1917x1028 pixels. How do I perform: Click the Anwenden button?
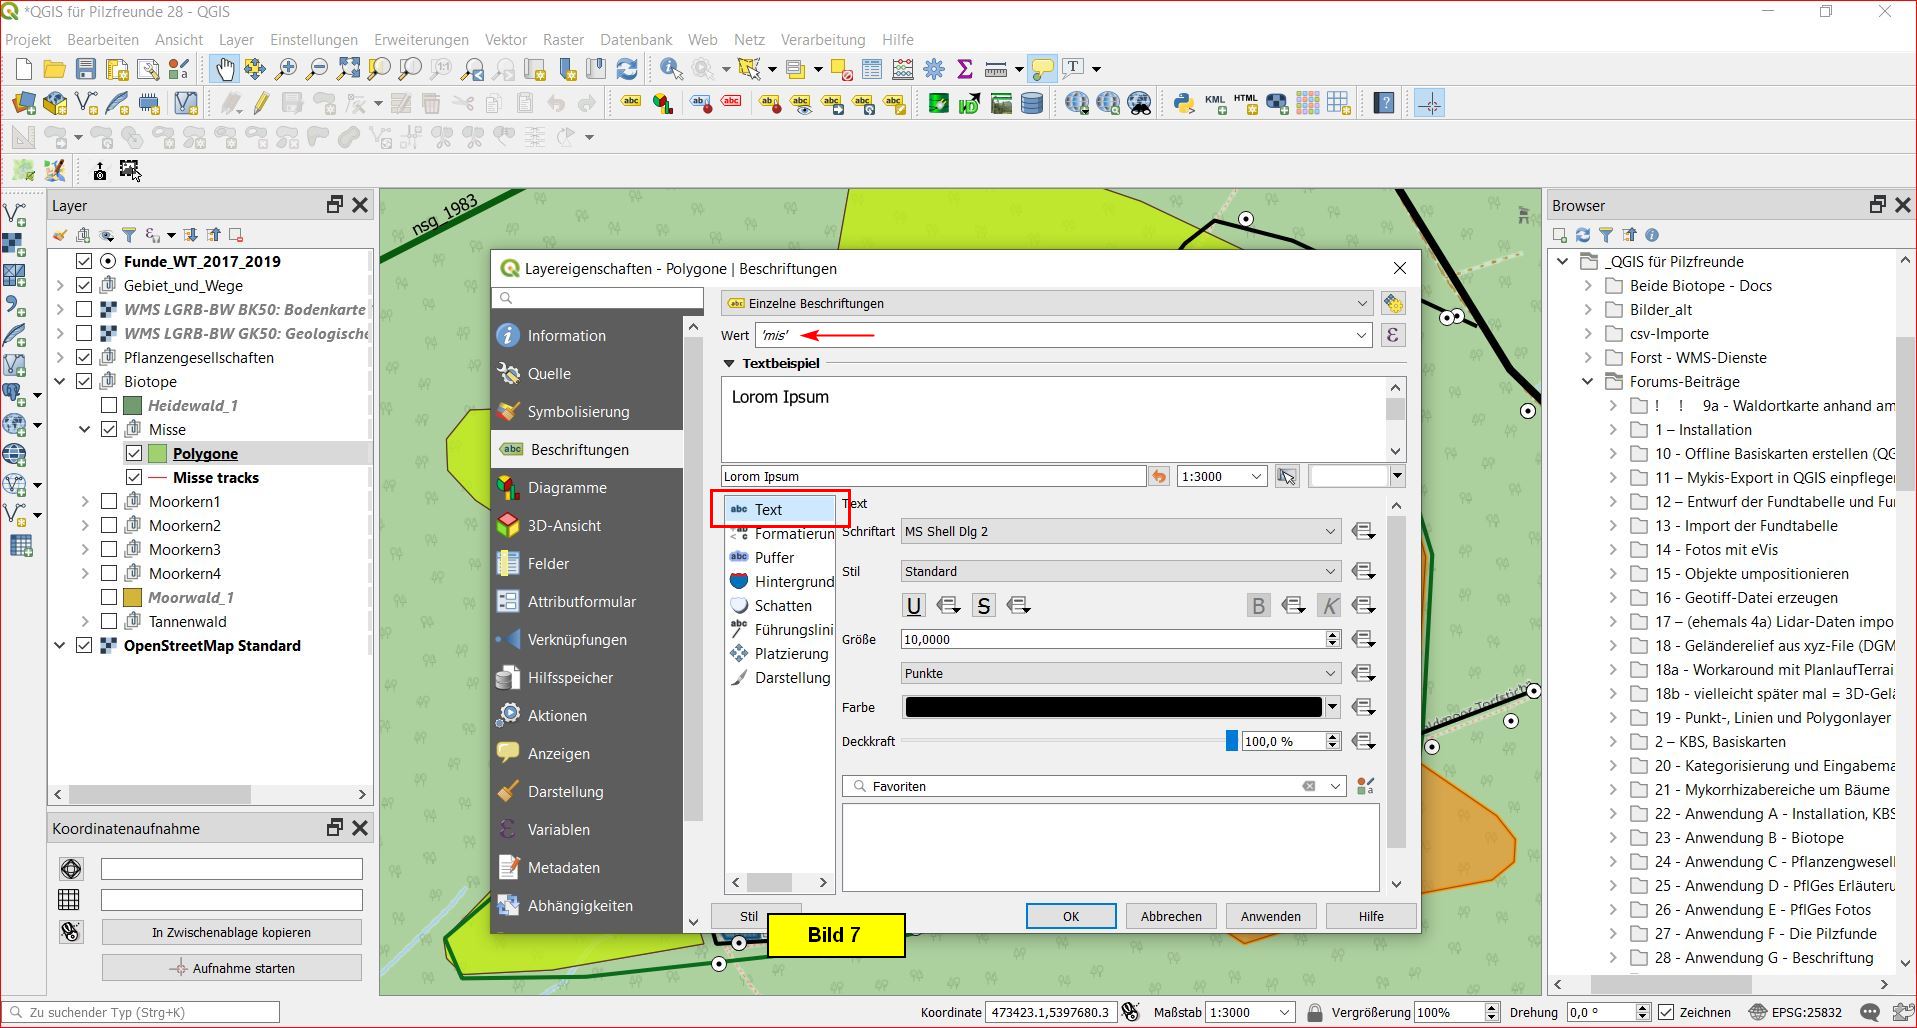[x=1270, y=916]
